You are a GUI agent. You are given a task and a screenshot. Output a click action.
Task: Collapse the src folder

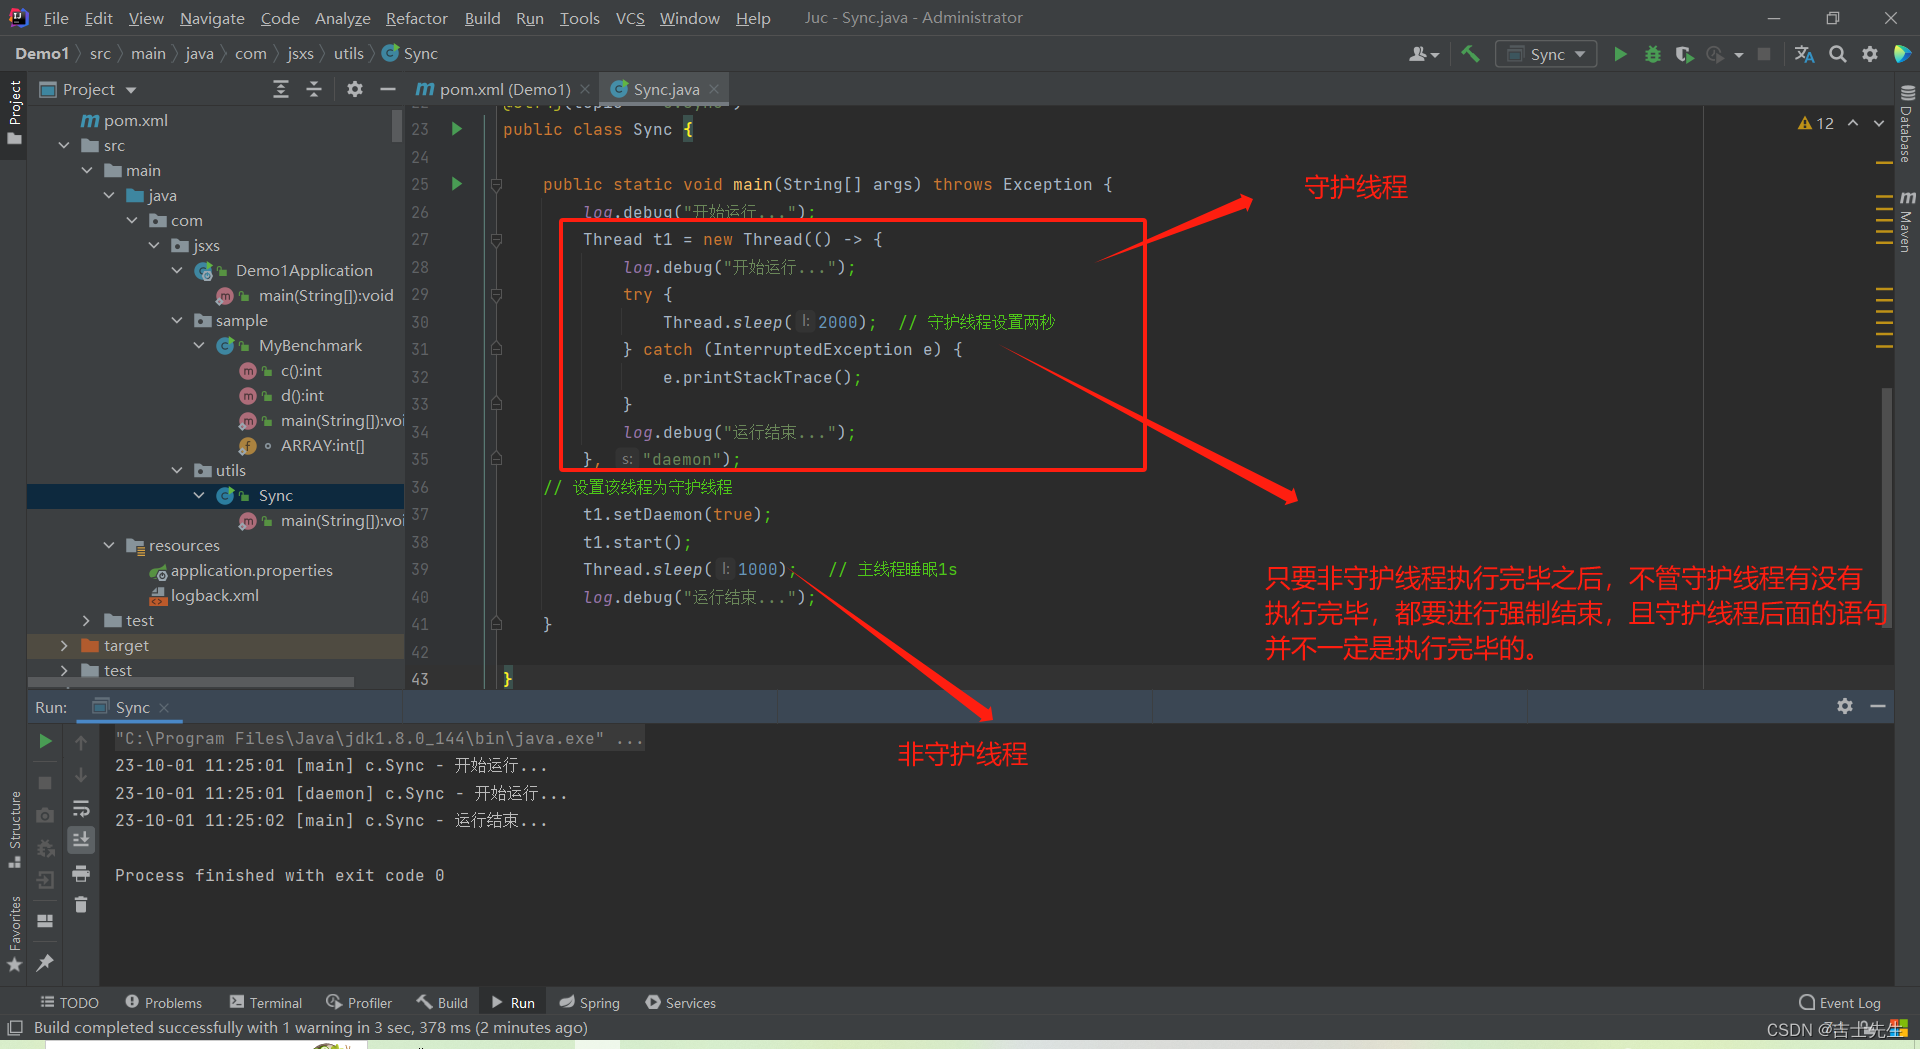65,146
